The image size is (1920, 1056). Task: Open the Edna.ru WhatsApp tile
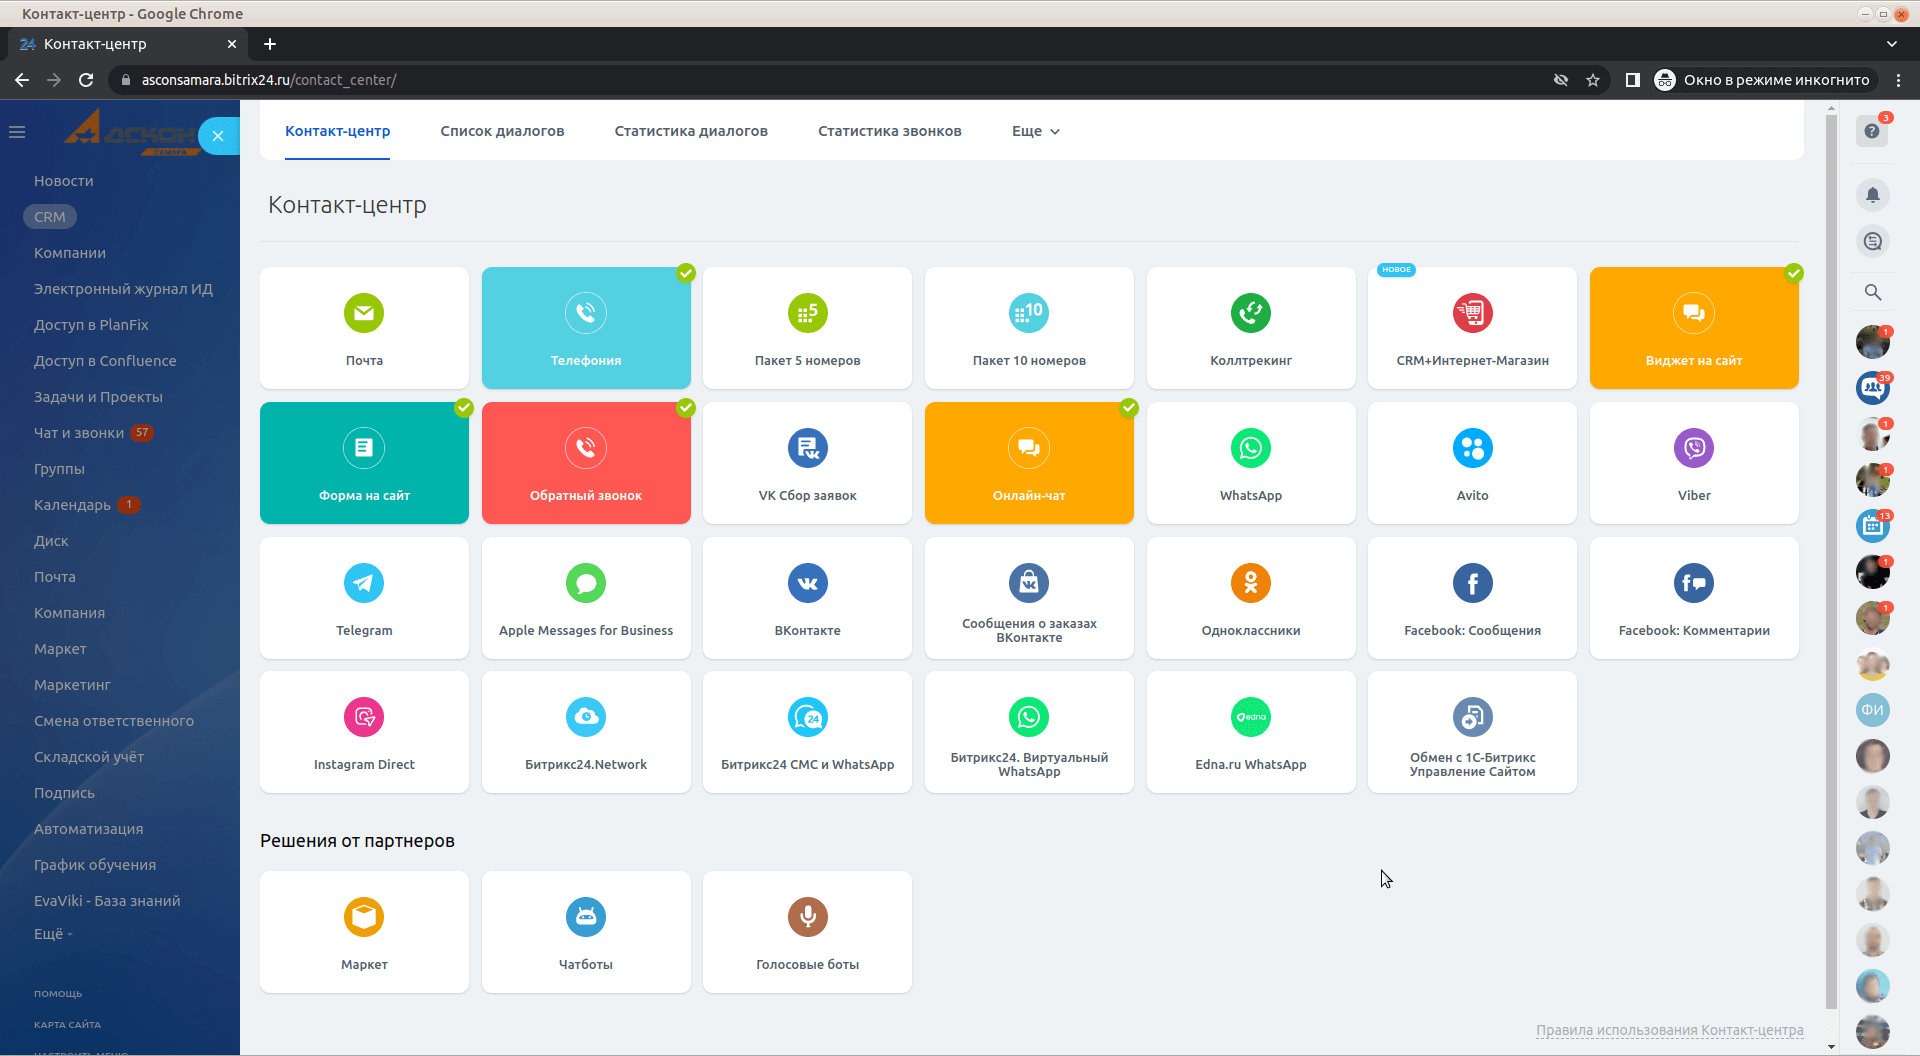[x=1251, y=732]
